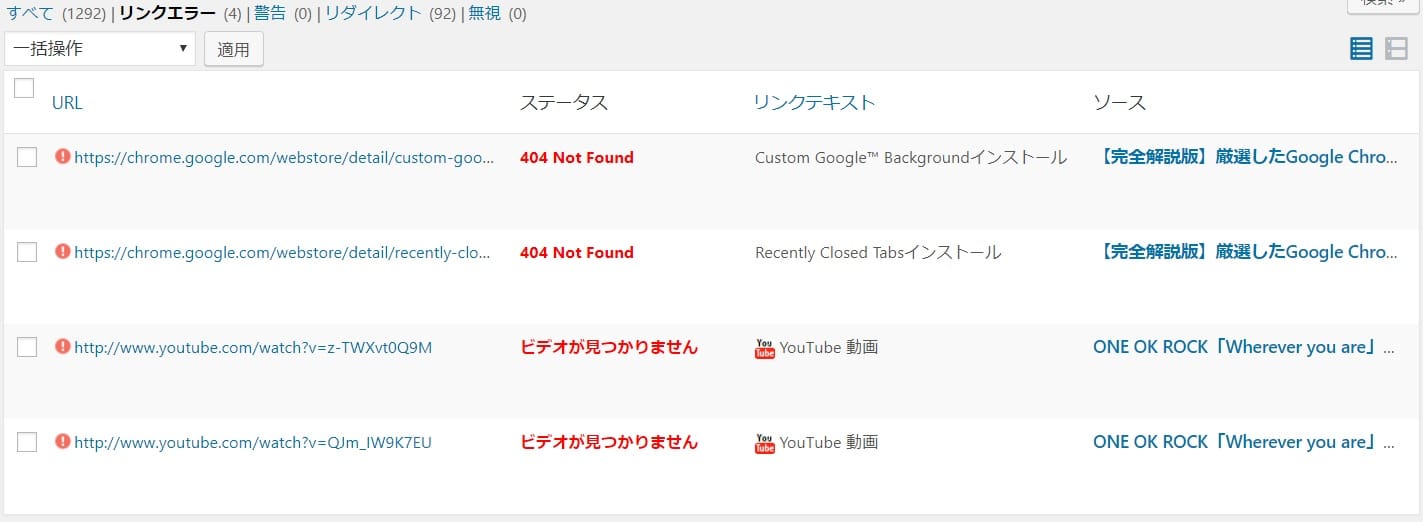Open youtube watch?v=z-TWXvt0Q9M link
The width and height of the screenshot is (1423, 522).
[x=253, y=347]
